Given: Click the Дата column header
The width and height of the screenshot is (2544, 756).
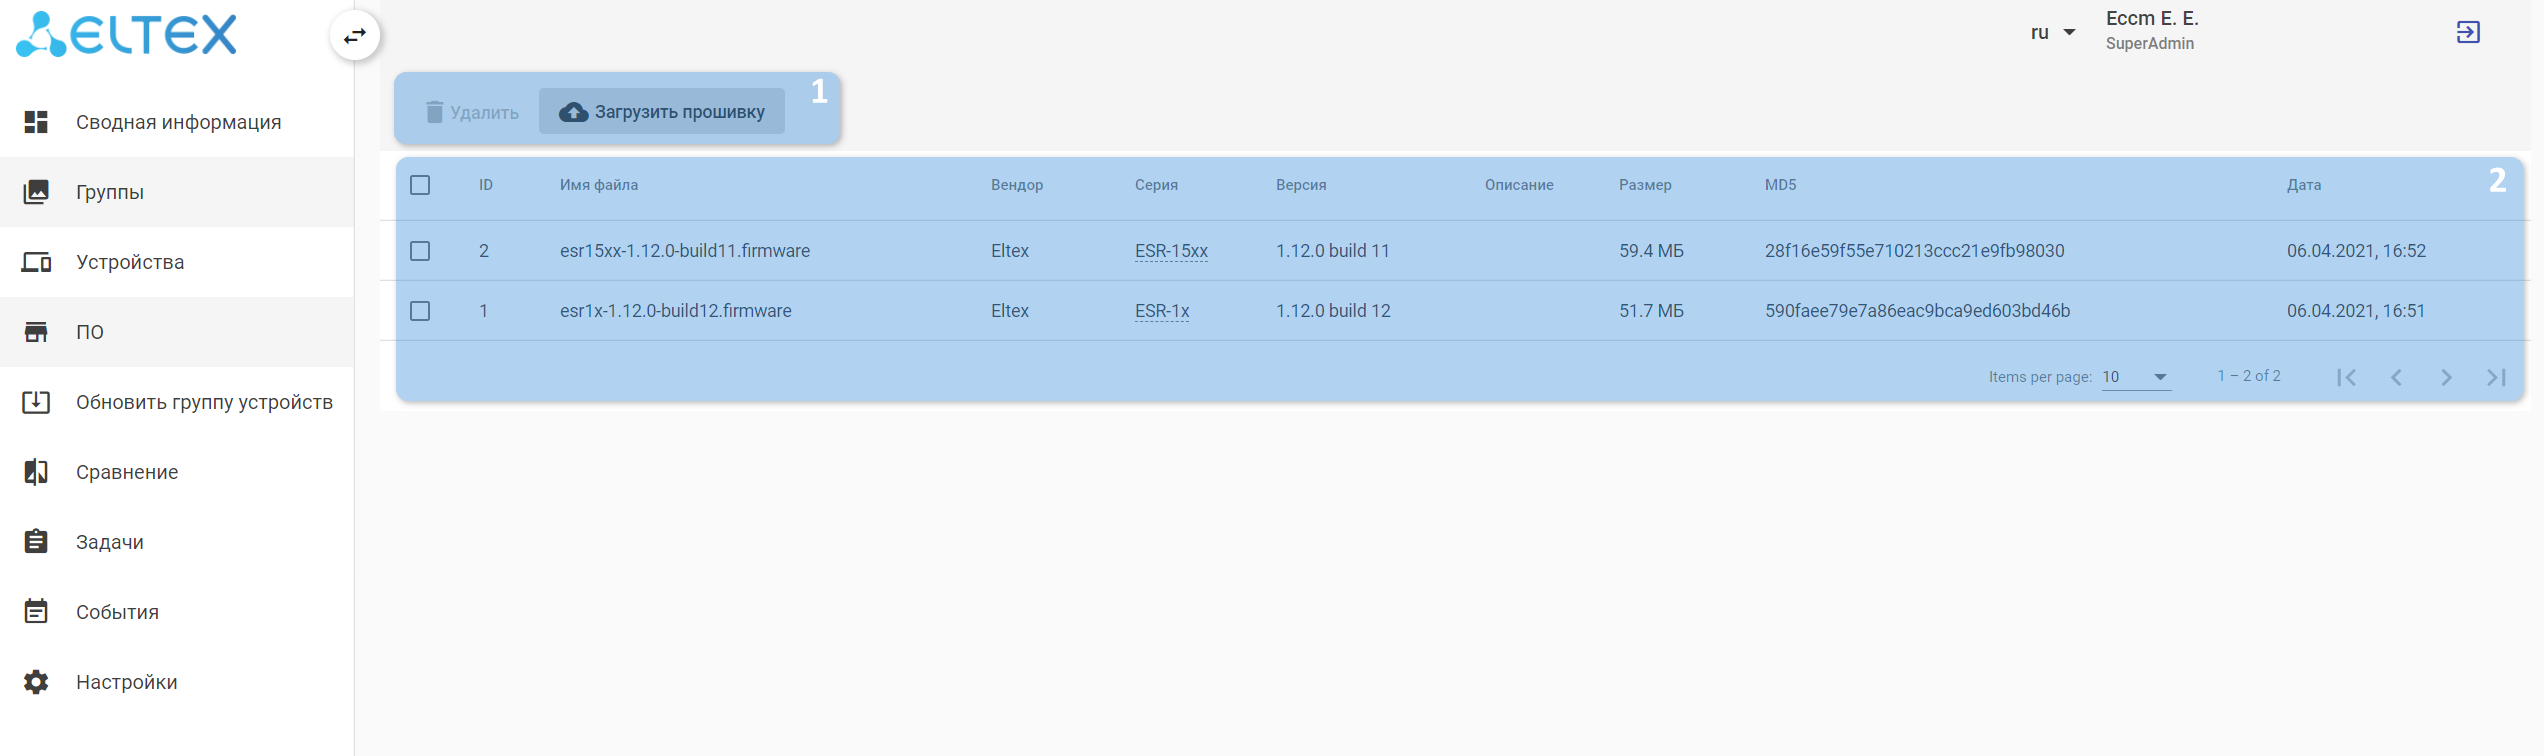Looking at the screenshot, I should point(2304,185).
